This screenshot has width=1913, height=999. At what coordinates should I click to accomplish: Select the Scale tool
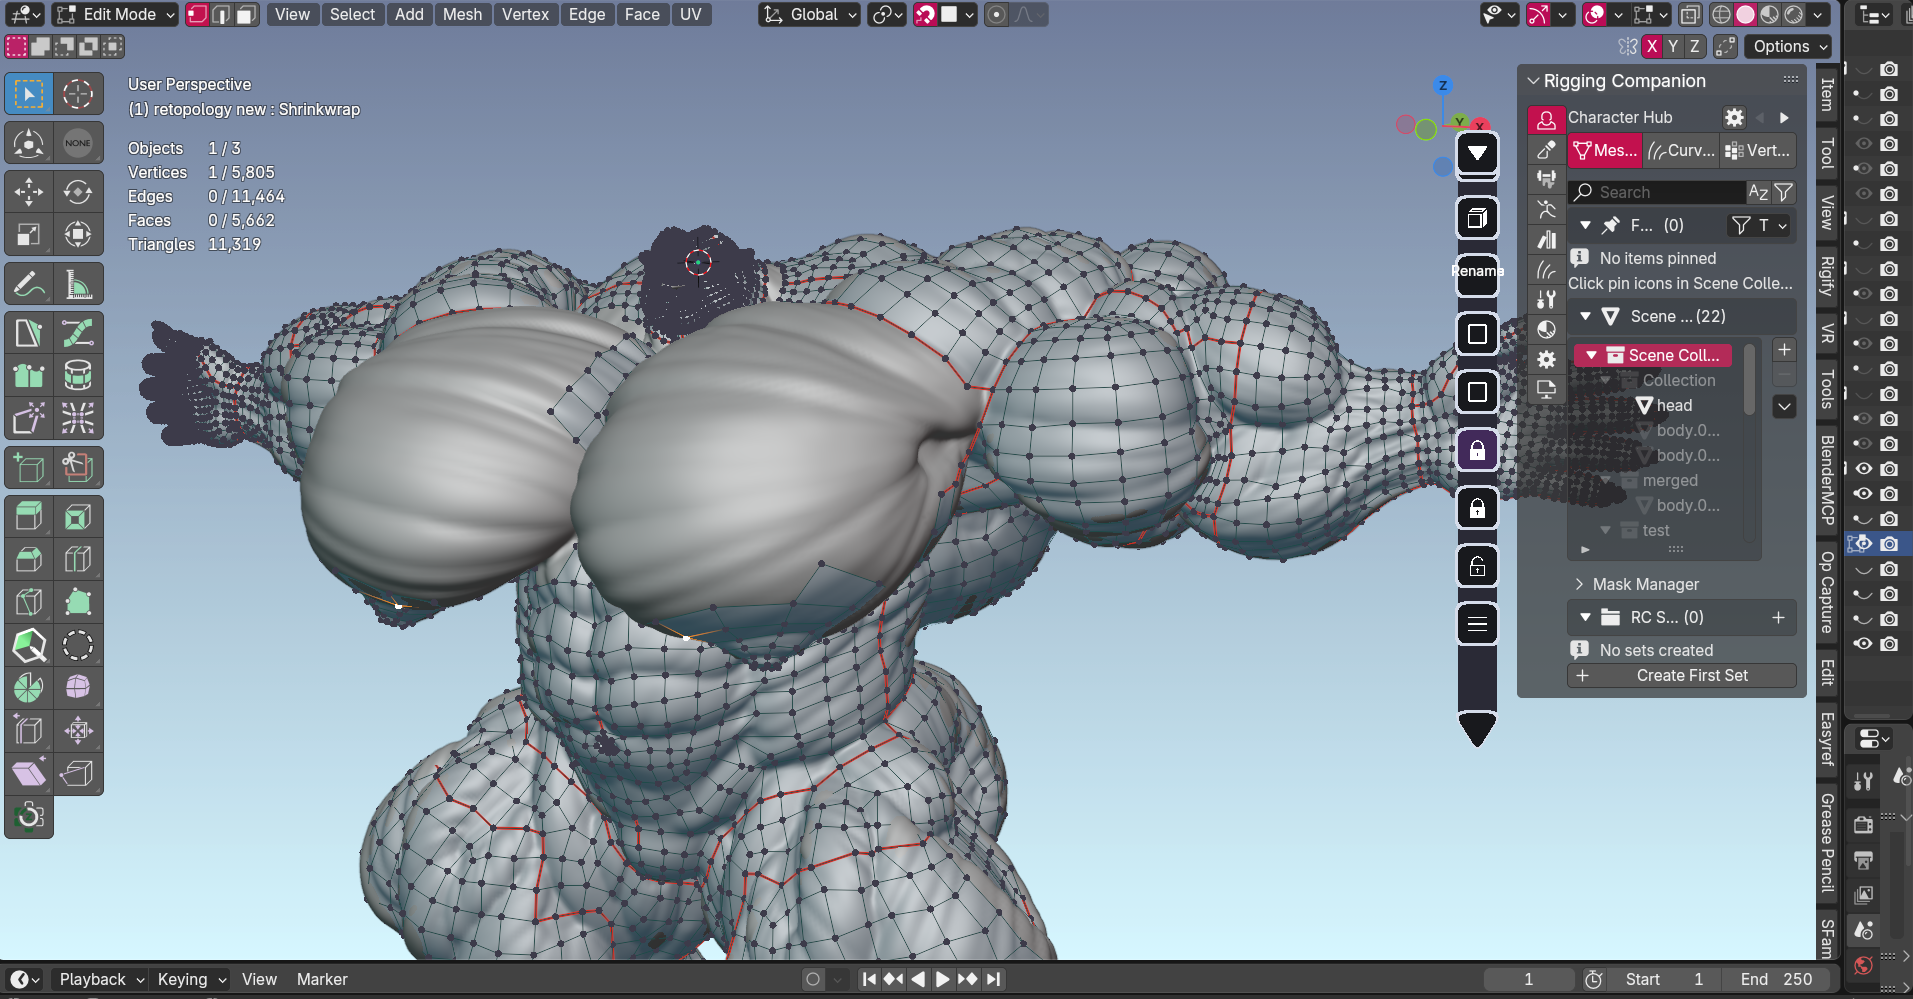click(29, 235)
